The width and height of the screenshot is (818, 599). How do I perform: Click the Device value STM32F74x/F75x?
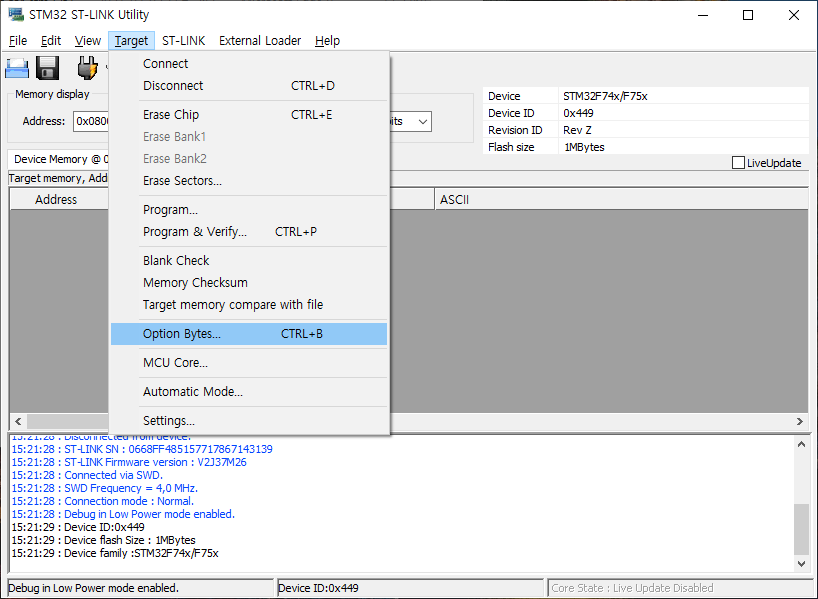(605, 96)
